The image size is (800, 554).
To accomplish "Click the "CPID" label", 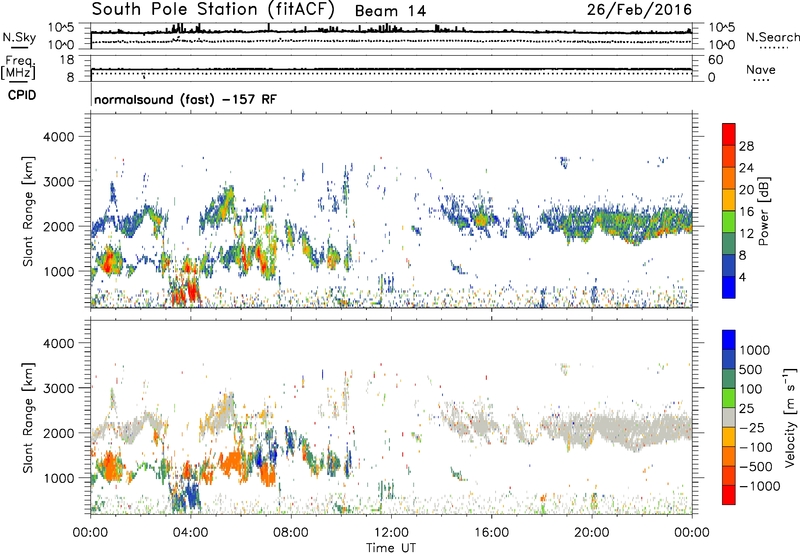I will coord(22,95).
